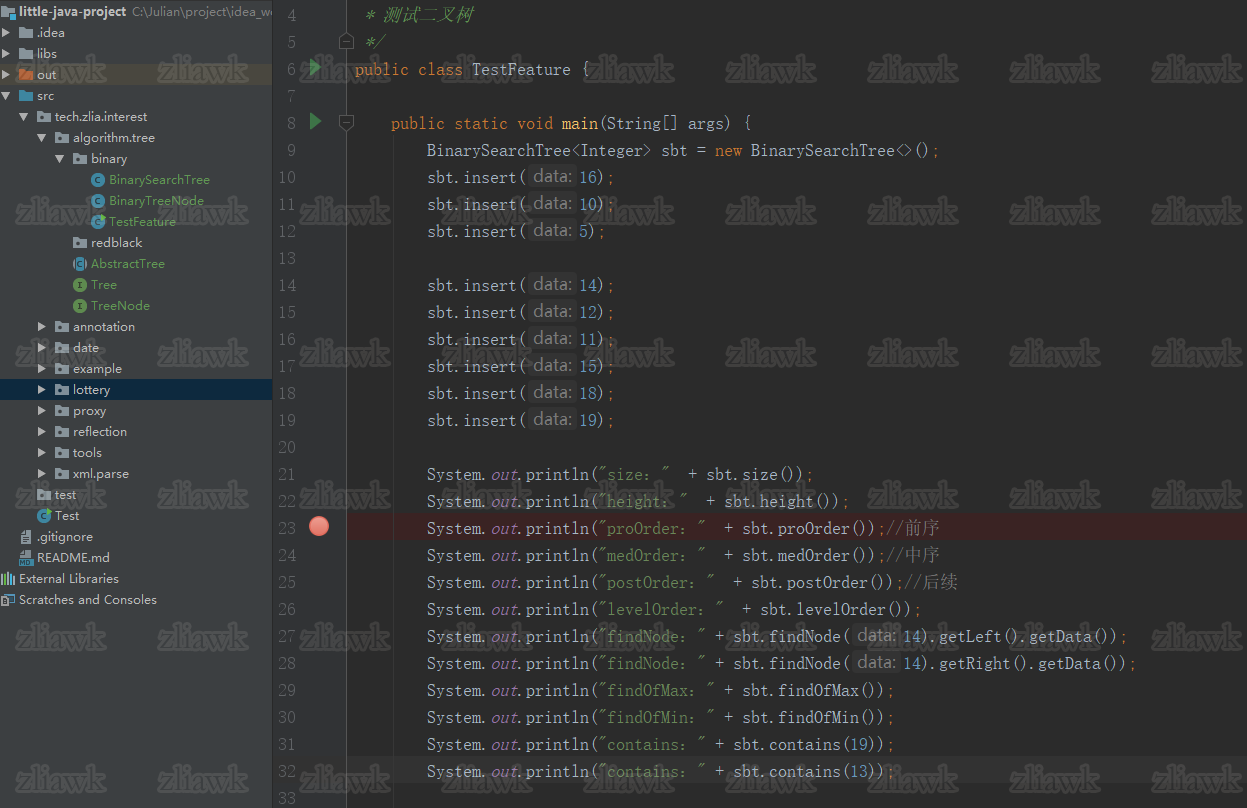Click the .gitignore file icon
This screenshot has width=1247, height=808.
point(26,537)
